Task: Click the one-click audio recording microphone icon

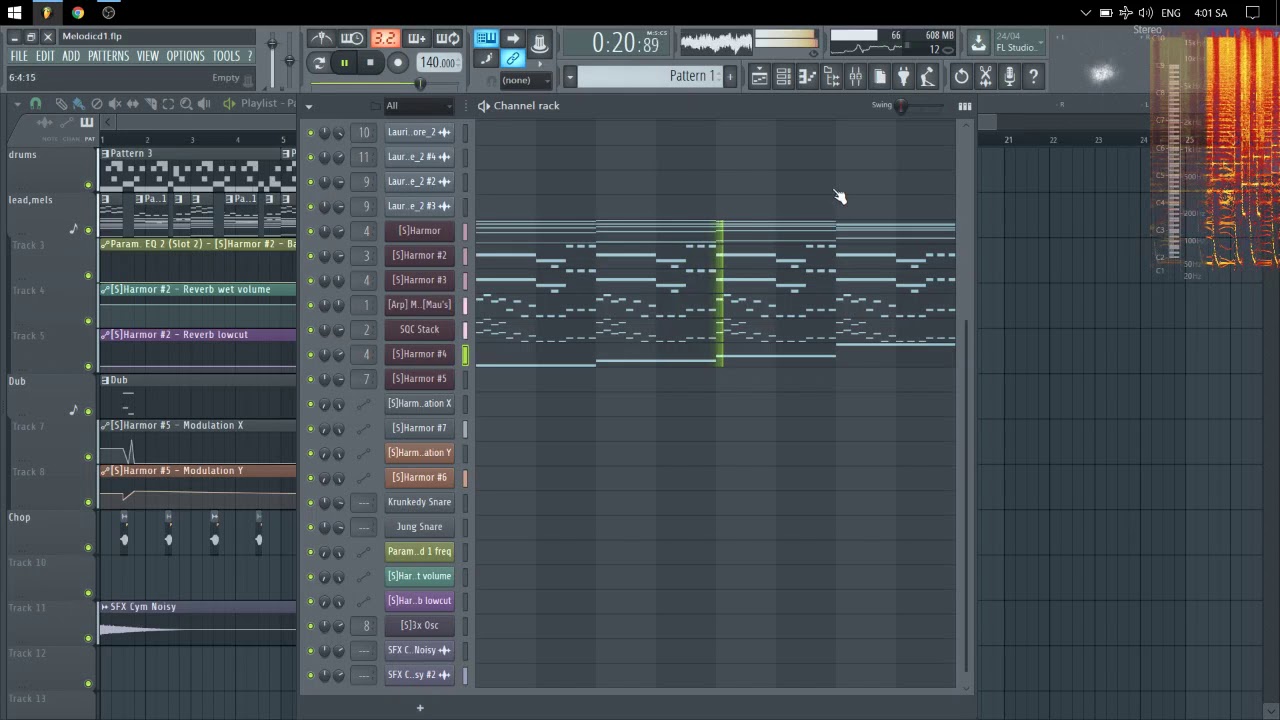Action: click(x=1009, y=76)
